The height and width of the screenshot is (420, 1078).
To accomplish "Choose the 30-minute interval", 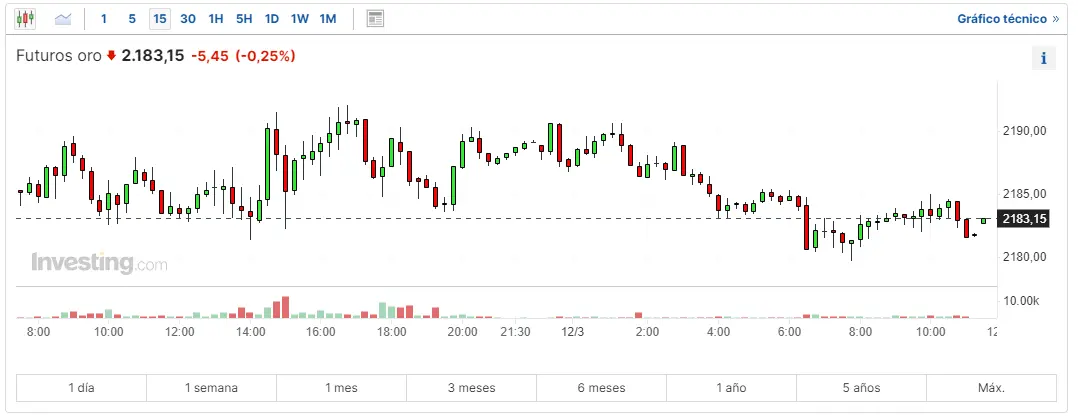I will pyautogui.click(x=188, y=19).
